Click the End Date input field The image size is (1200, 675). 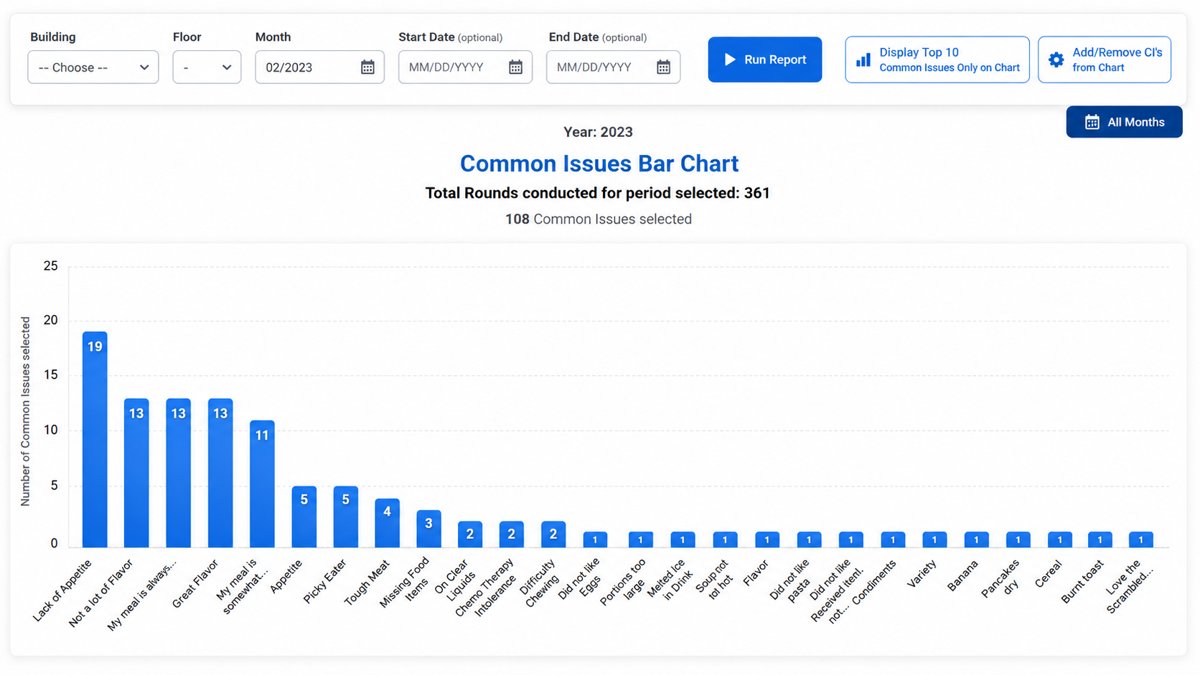tap(613, 67)
